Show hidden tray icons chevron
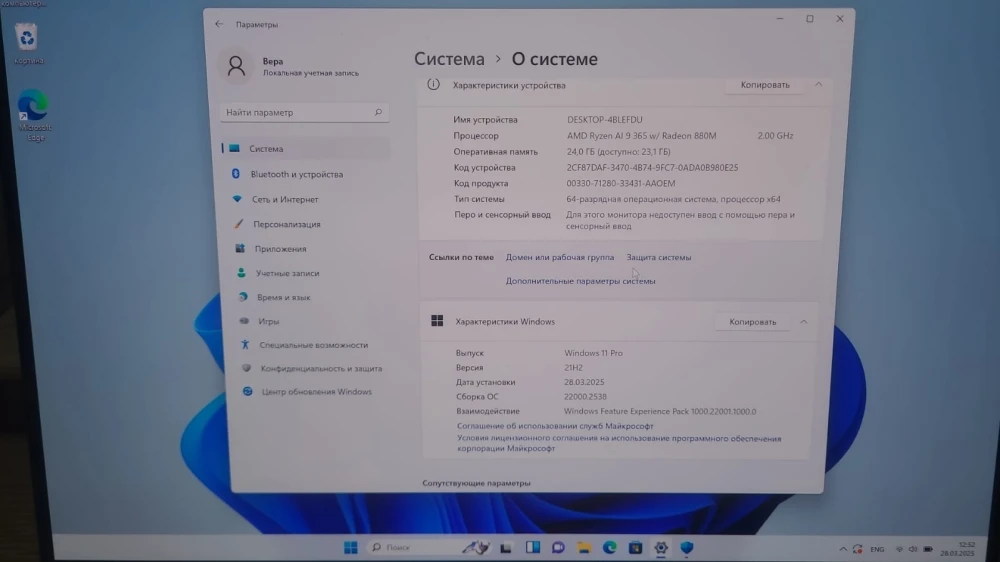 843,549
